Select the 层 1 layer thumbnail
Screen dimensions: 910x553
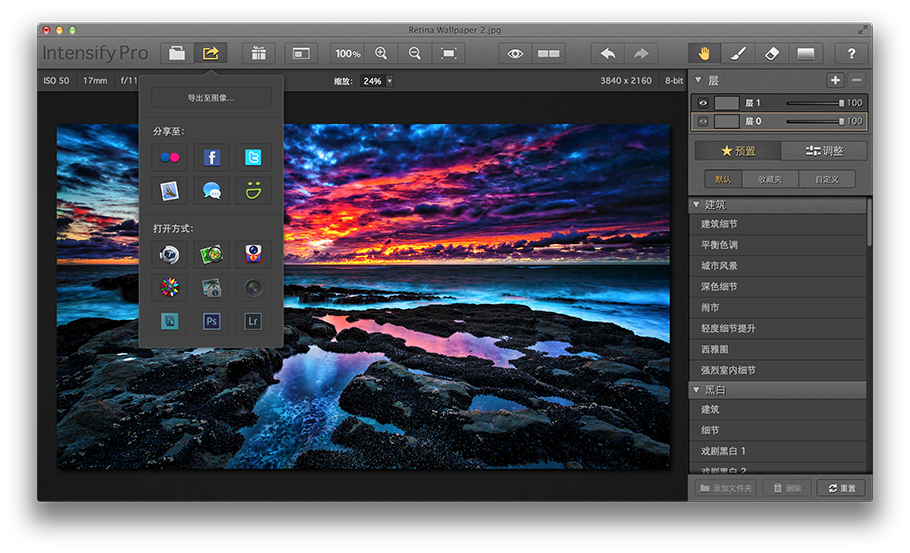point(726,103)
